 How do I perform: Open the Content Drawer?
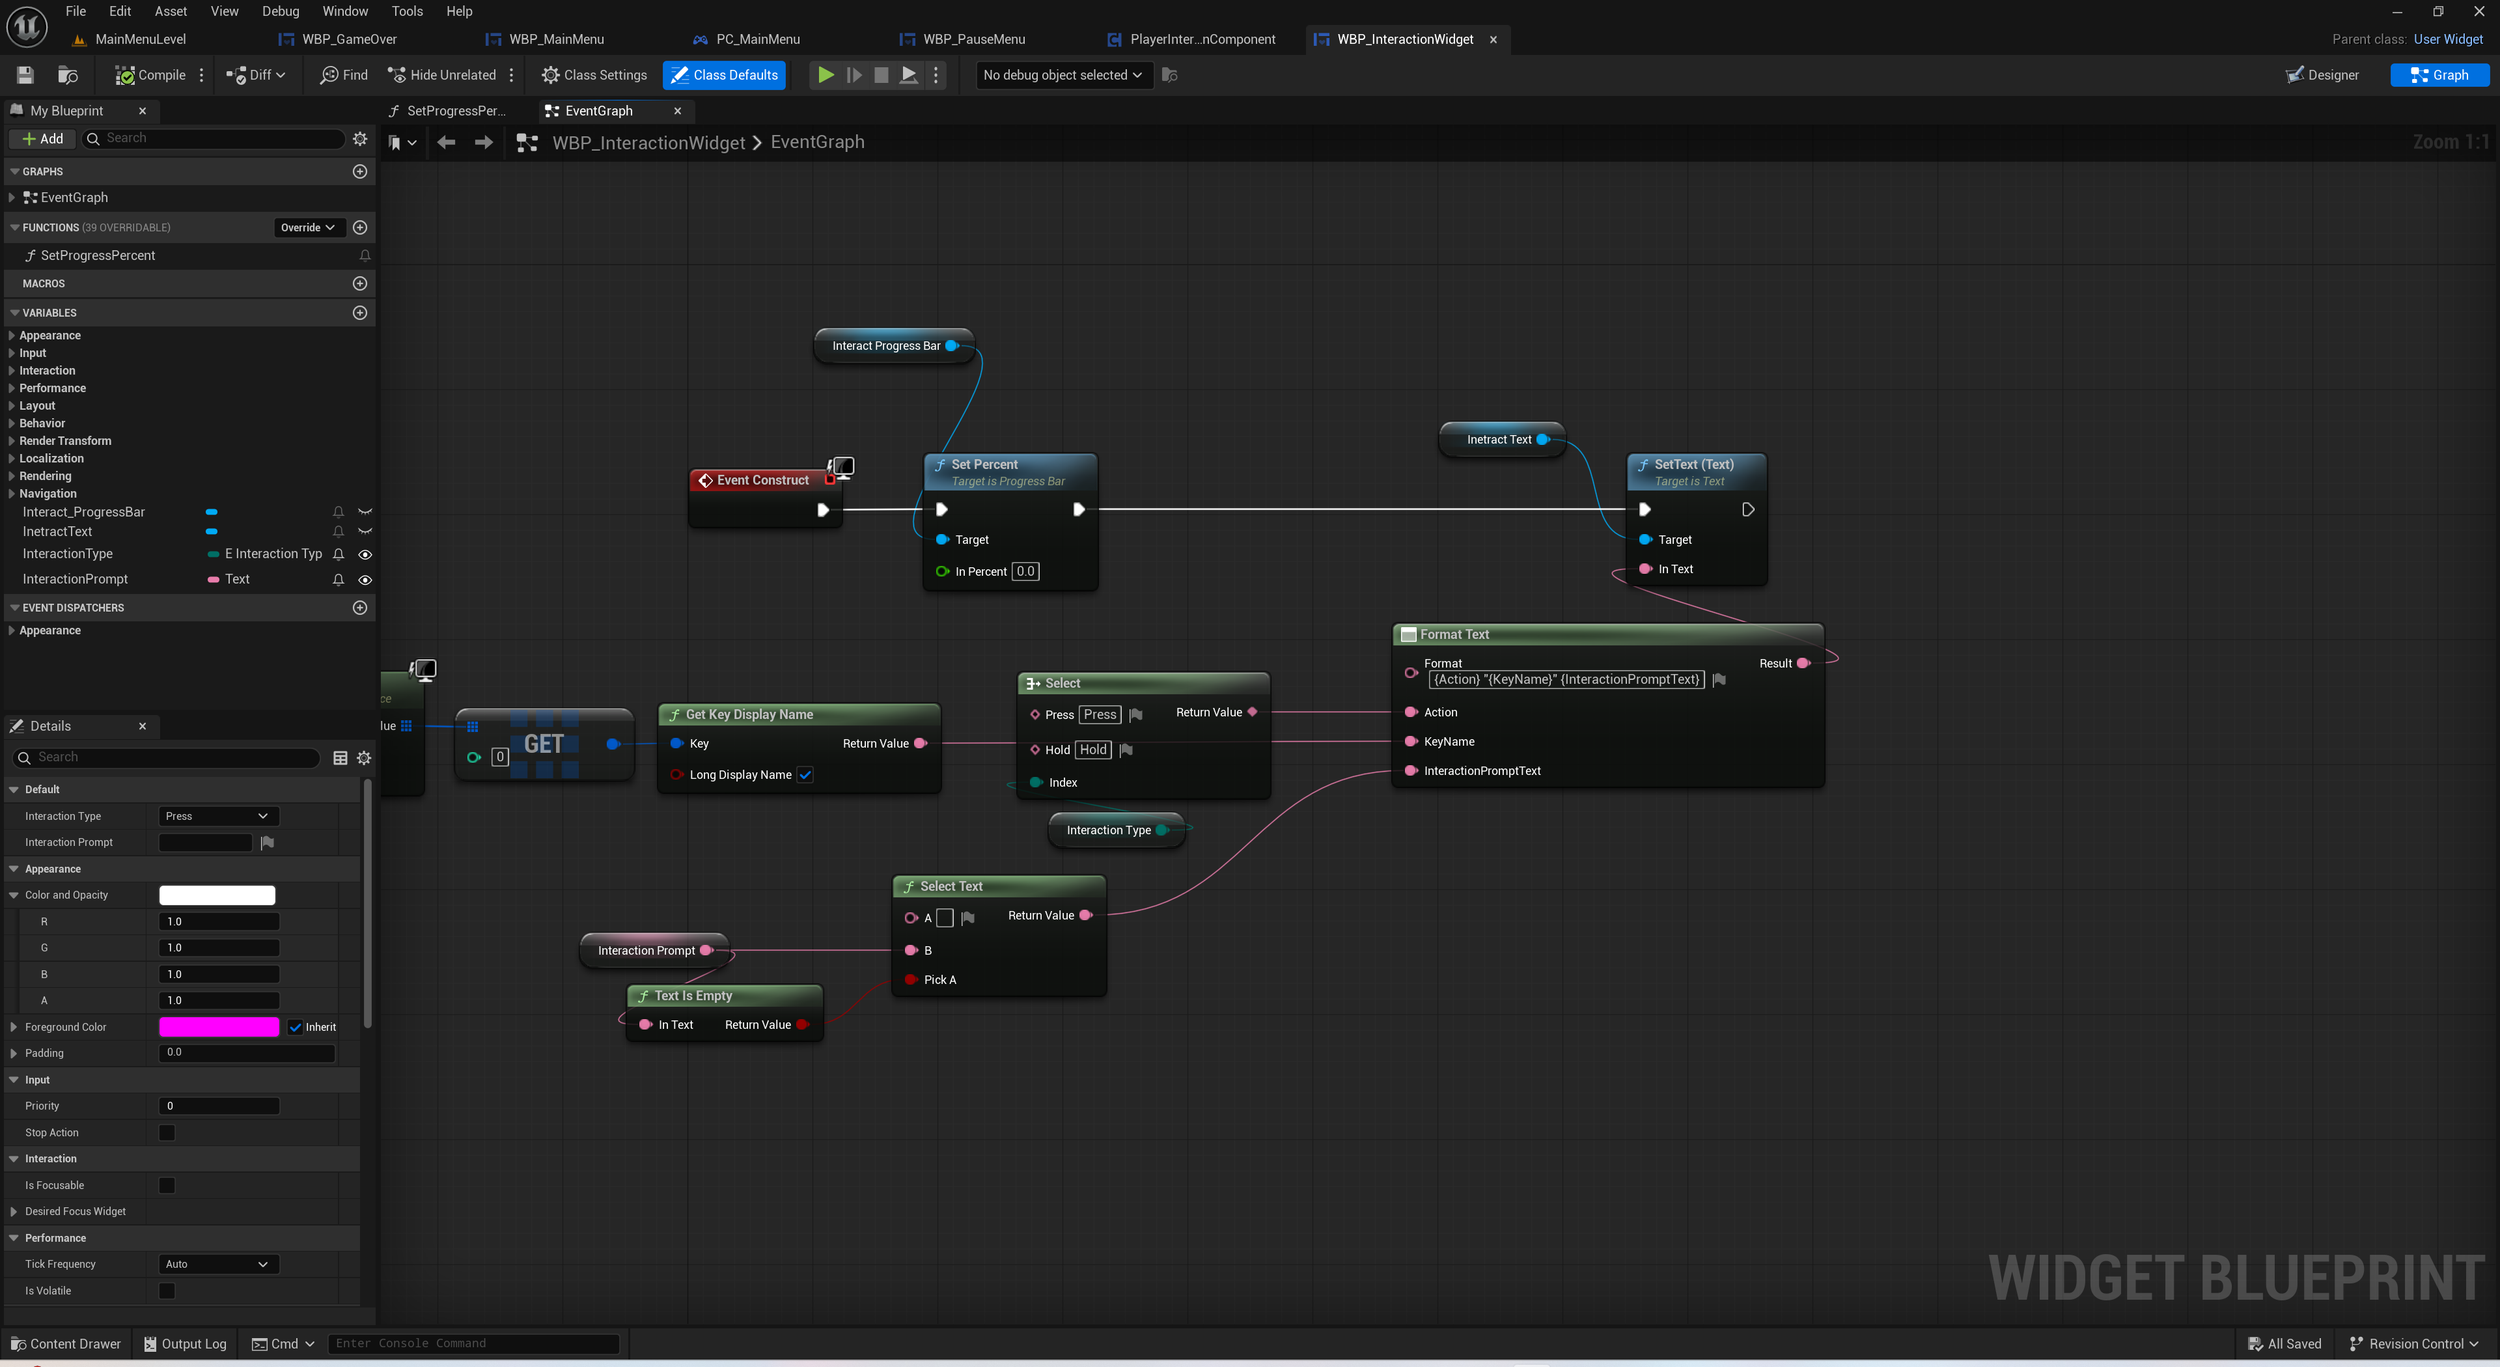pos(66,1344)
